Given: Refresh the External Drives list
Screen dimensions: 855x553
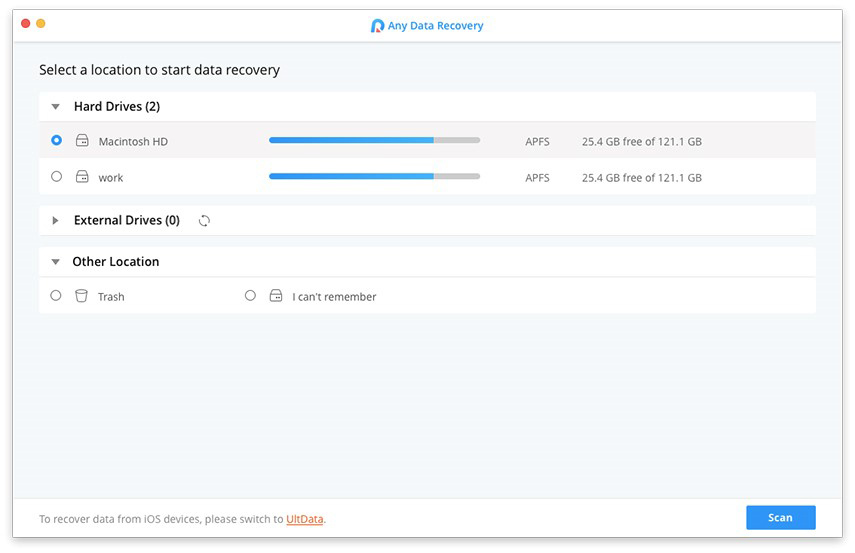Looking at the screenshot, I should (x=204, y=220).
